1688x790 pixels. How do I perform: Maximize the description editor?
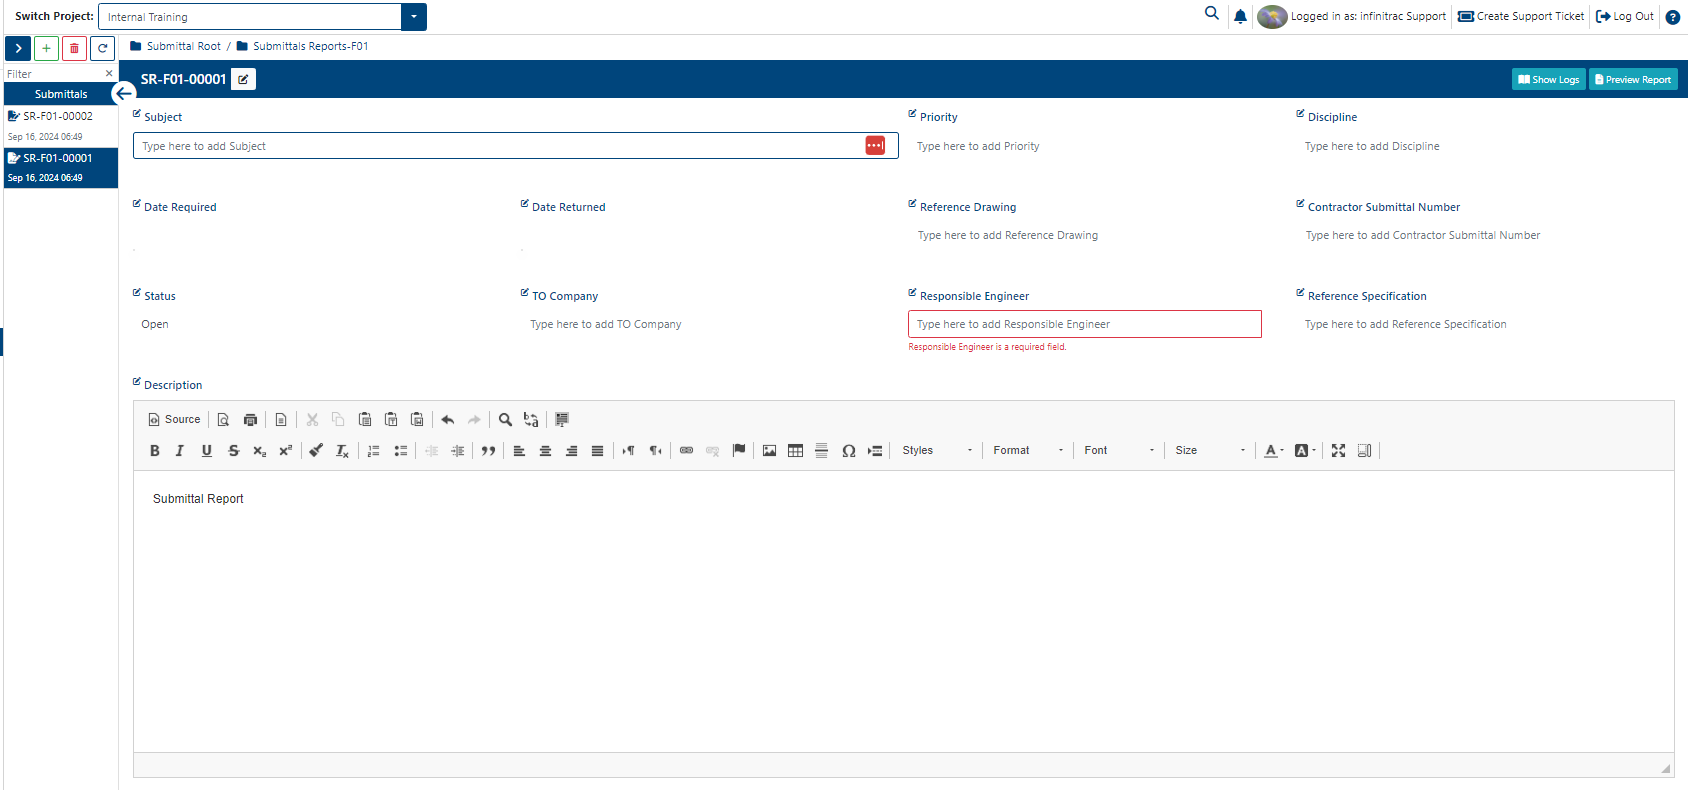click(x=1338, y=451)
